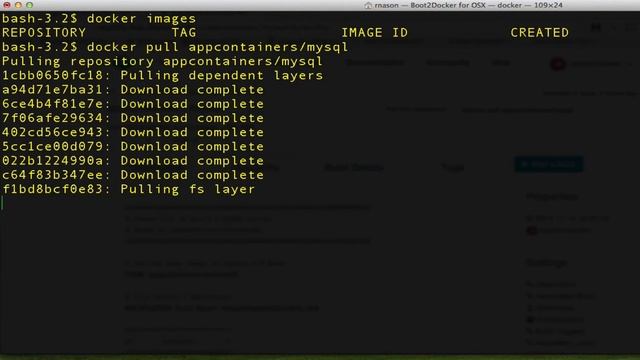Click the CREATED column header

540,33
